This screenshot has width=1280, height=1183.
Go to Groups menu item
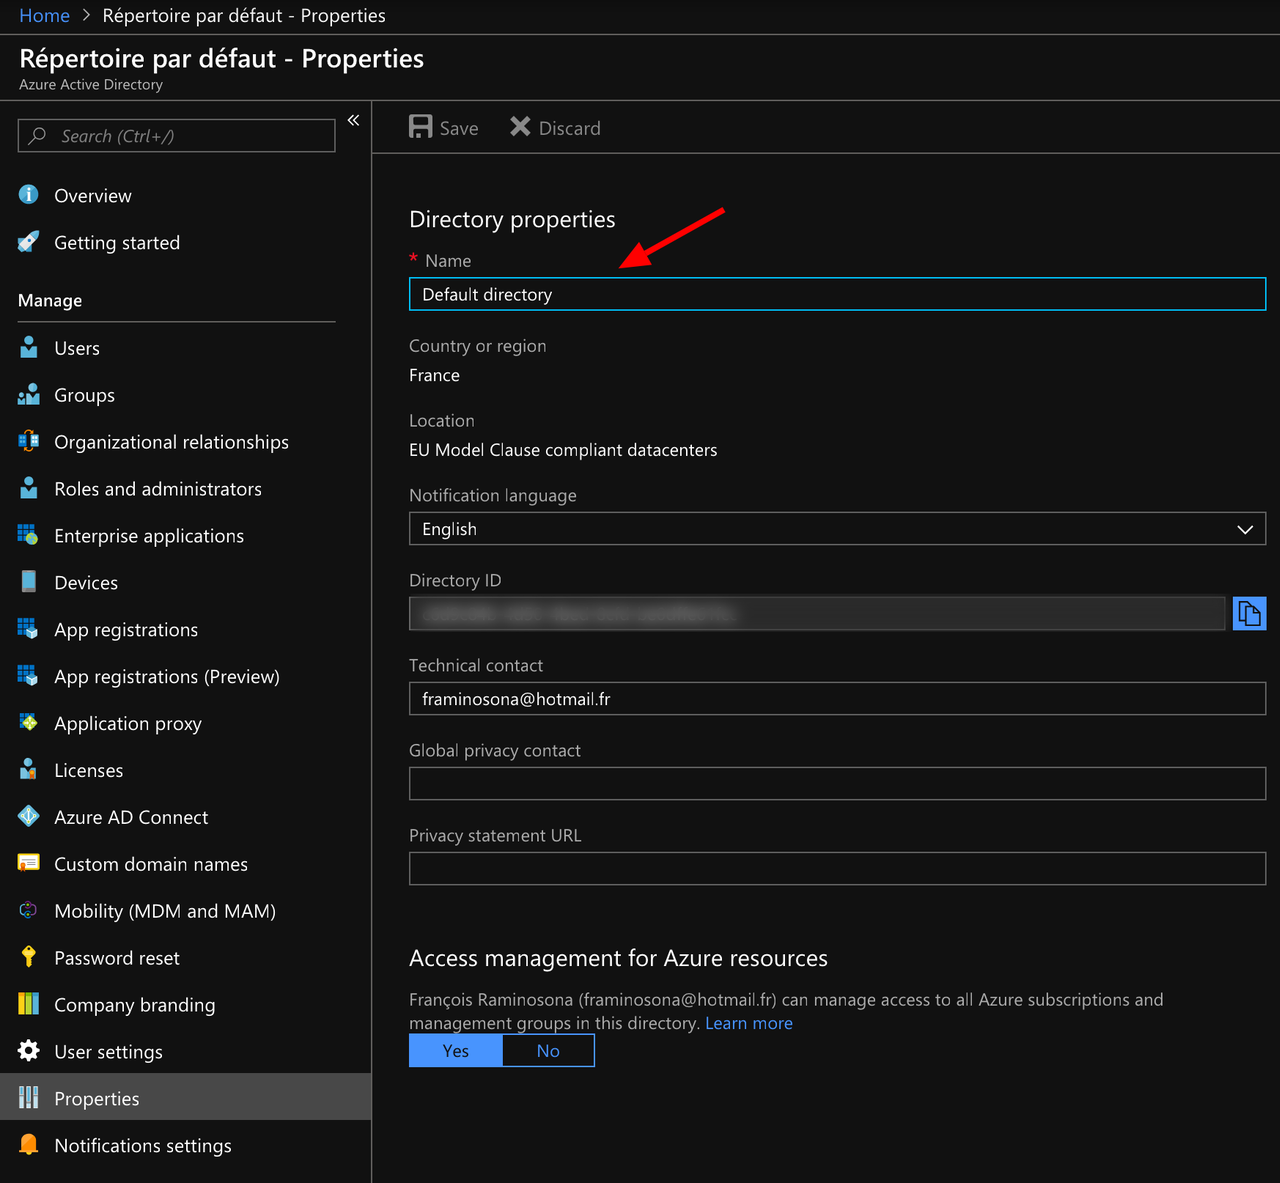tap(85, 396)
